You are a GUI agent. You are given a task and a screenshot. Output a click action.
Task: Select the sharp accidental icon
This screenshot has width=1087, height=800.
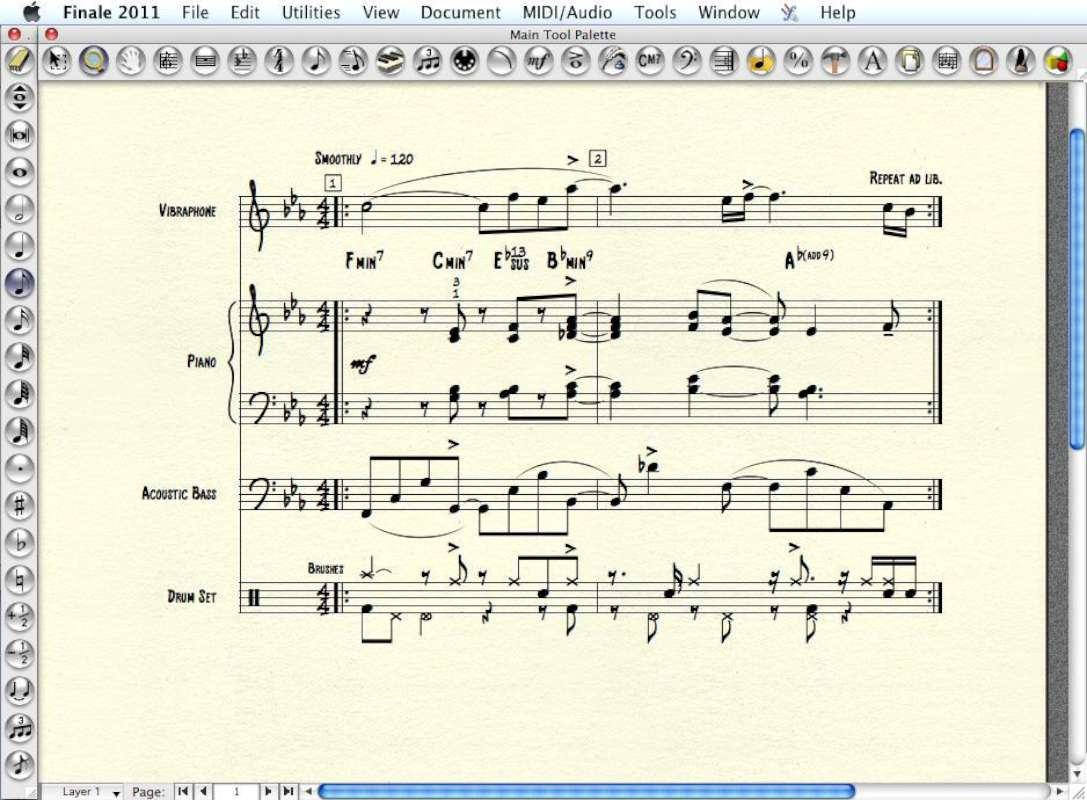[x=20, y=503]
